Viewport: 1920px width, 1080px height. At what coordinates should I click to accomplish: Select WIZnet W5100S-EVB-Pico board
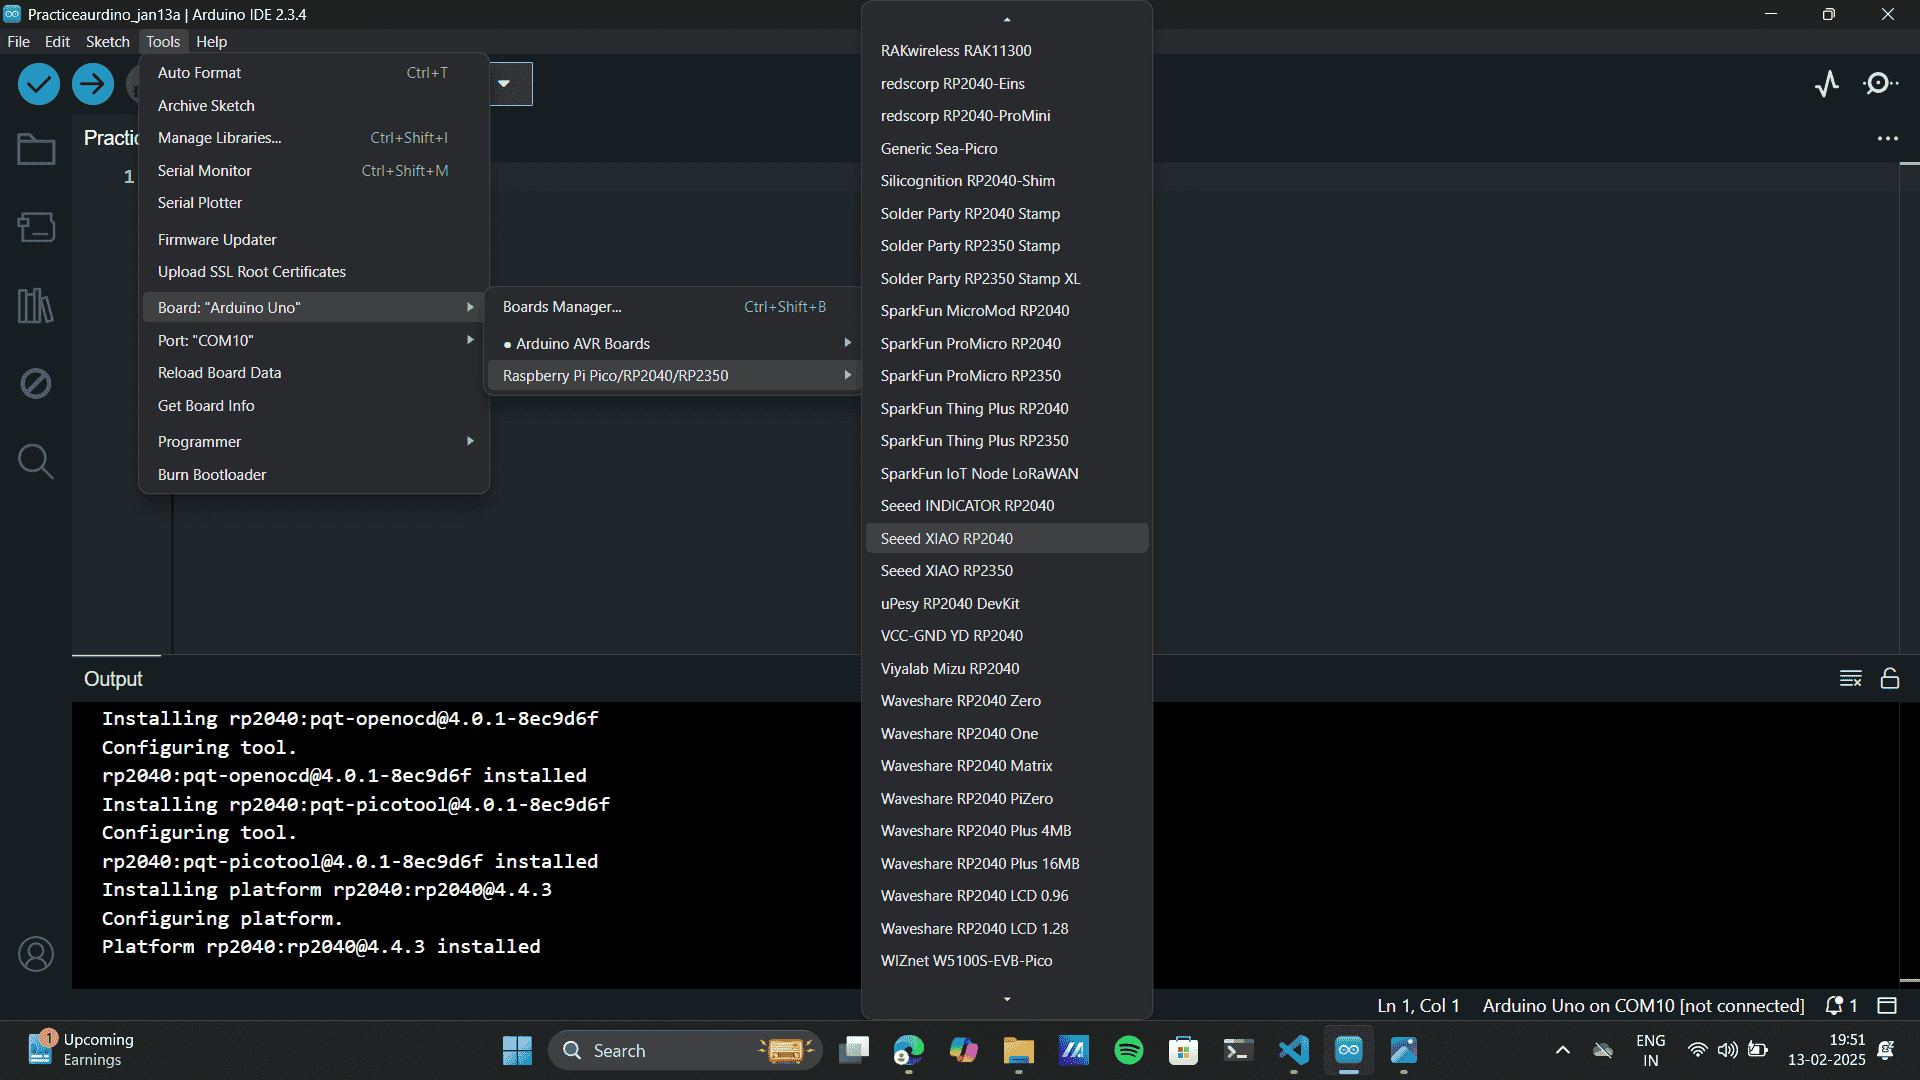(1007, 961)
